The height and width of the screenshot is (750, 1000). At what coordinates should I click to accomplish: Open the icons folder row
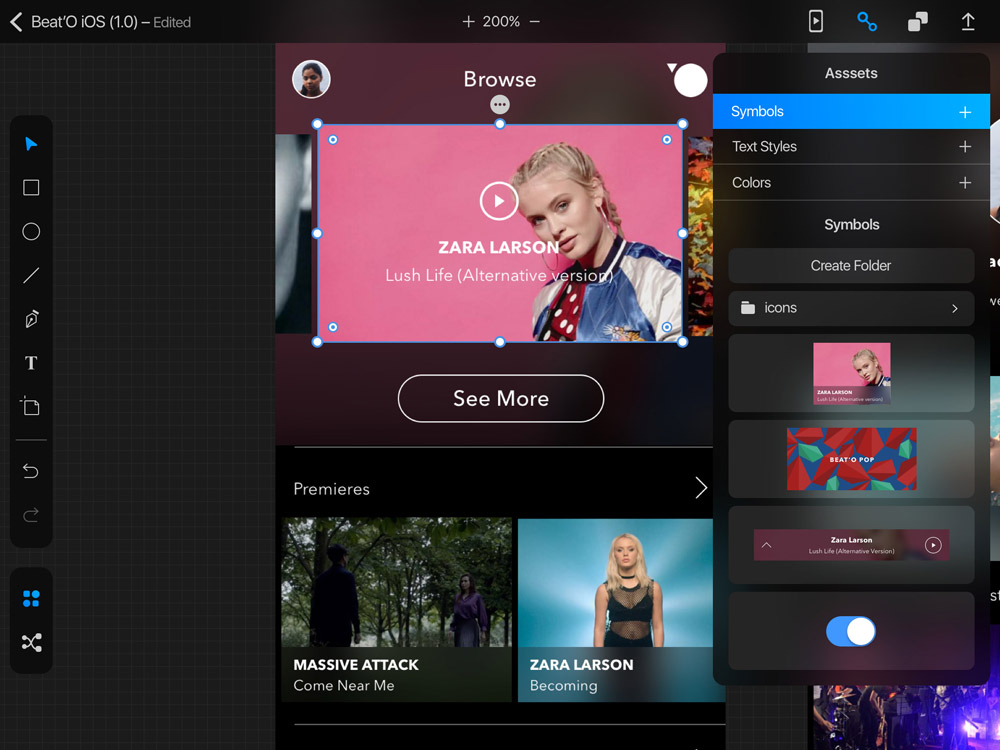click(x=851, y=308)
